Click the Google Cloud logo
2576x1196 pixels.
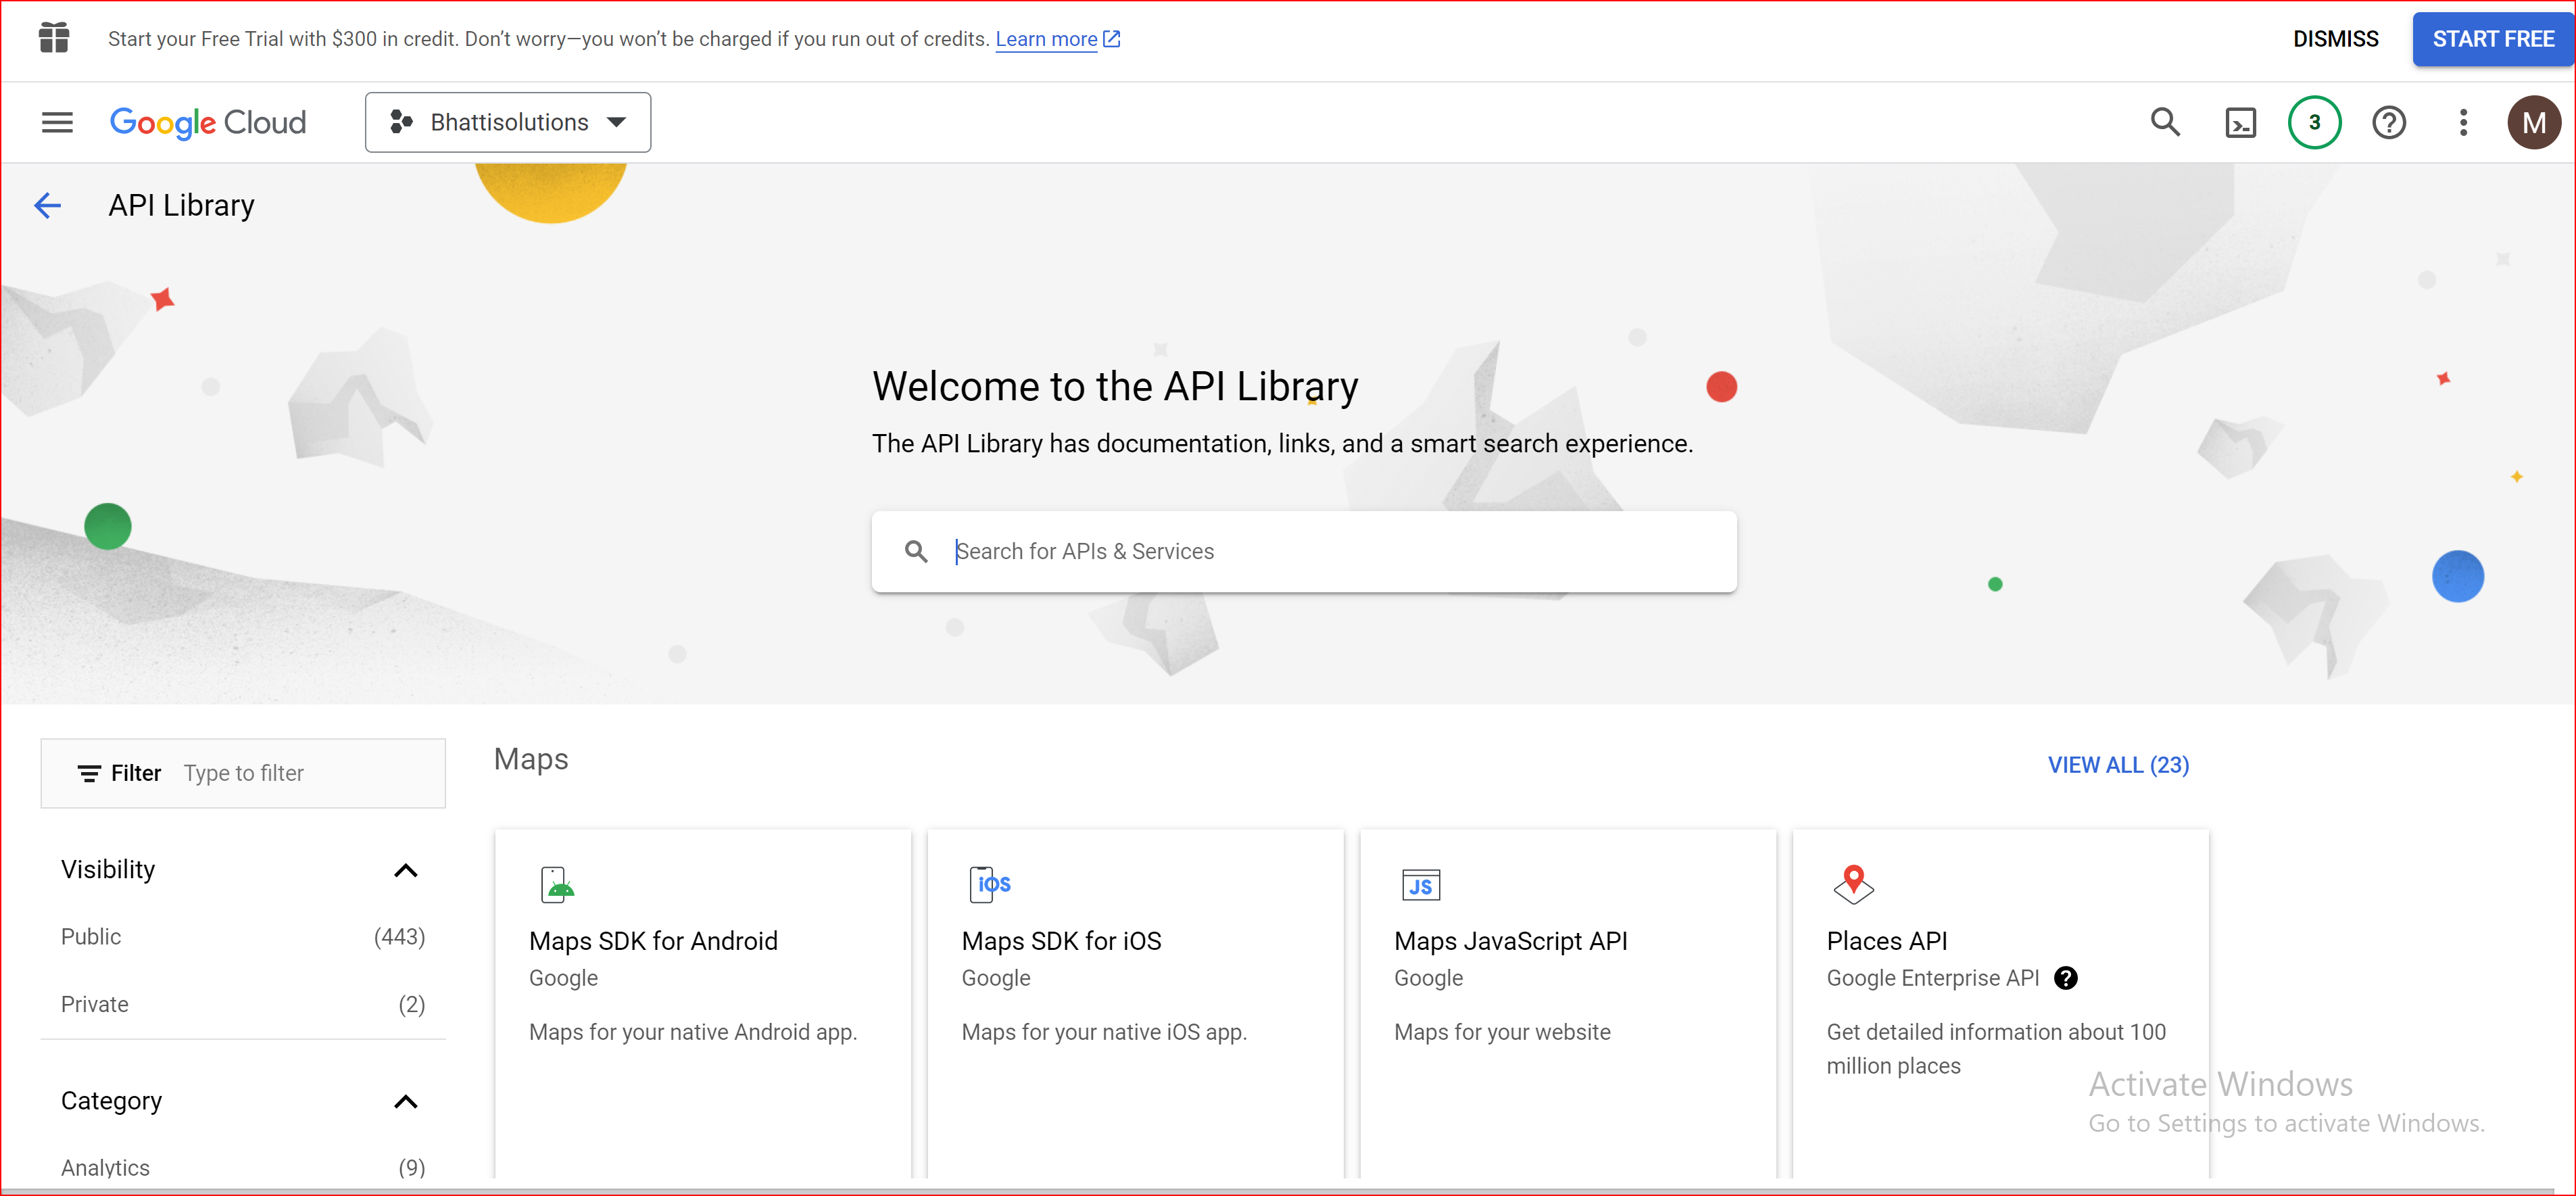(208, 122)
